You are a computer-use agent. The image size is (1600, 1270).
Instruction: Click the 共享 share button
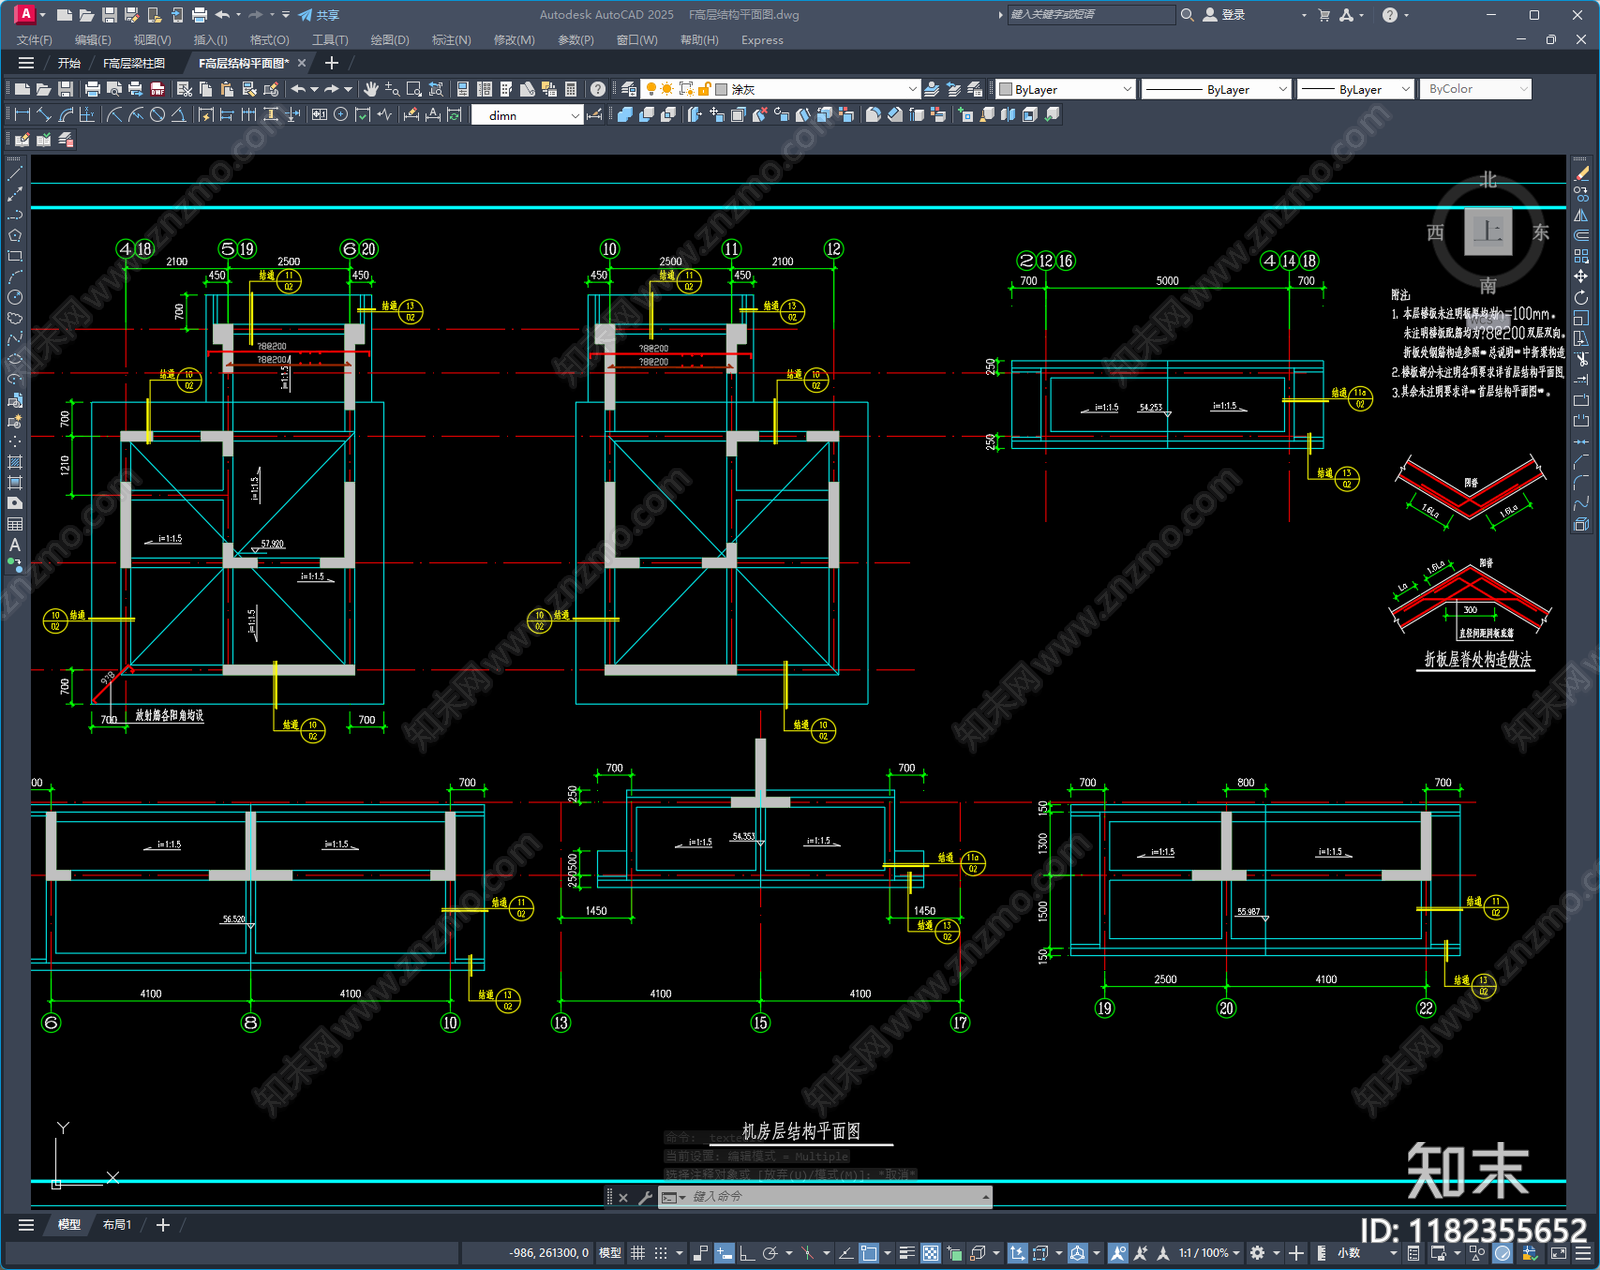319,15
